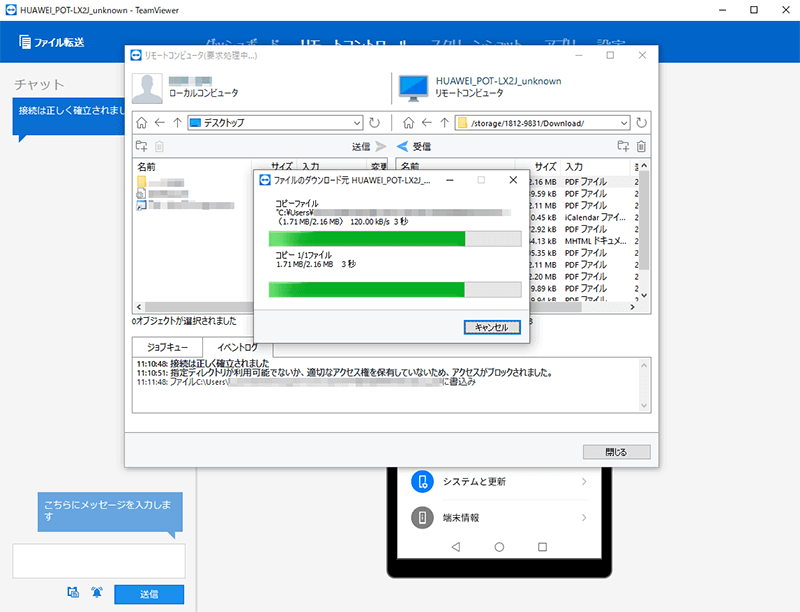
Task: Create new folder in local pane
Action: point(142,146)
